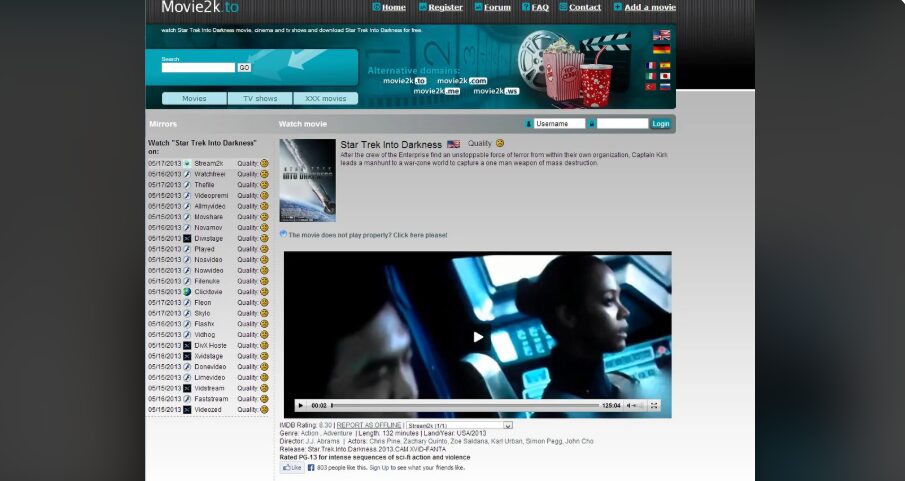Image resolution: width=905 pixels, height=481 pixels.
Task: Open the Stream2k (1/1) part dropdown
Action: pos(459,426)
